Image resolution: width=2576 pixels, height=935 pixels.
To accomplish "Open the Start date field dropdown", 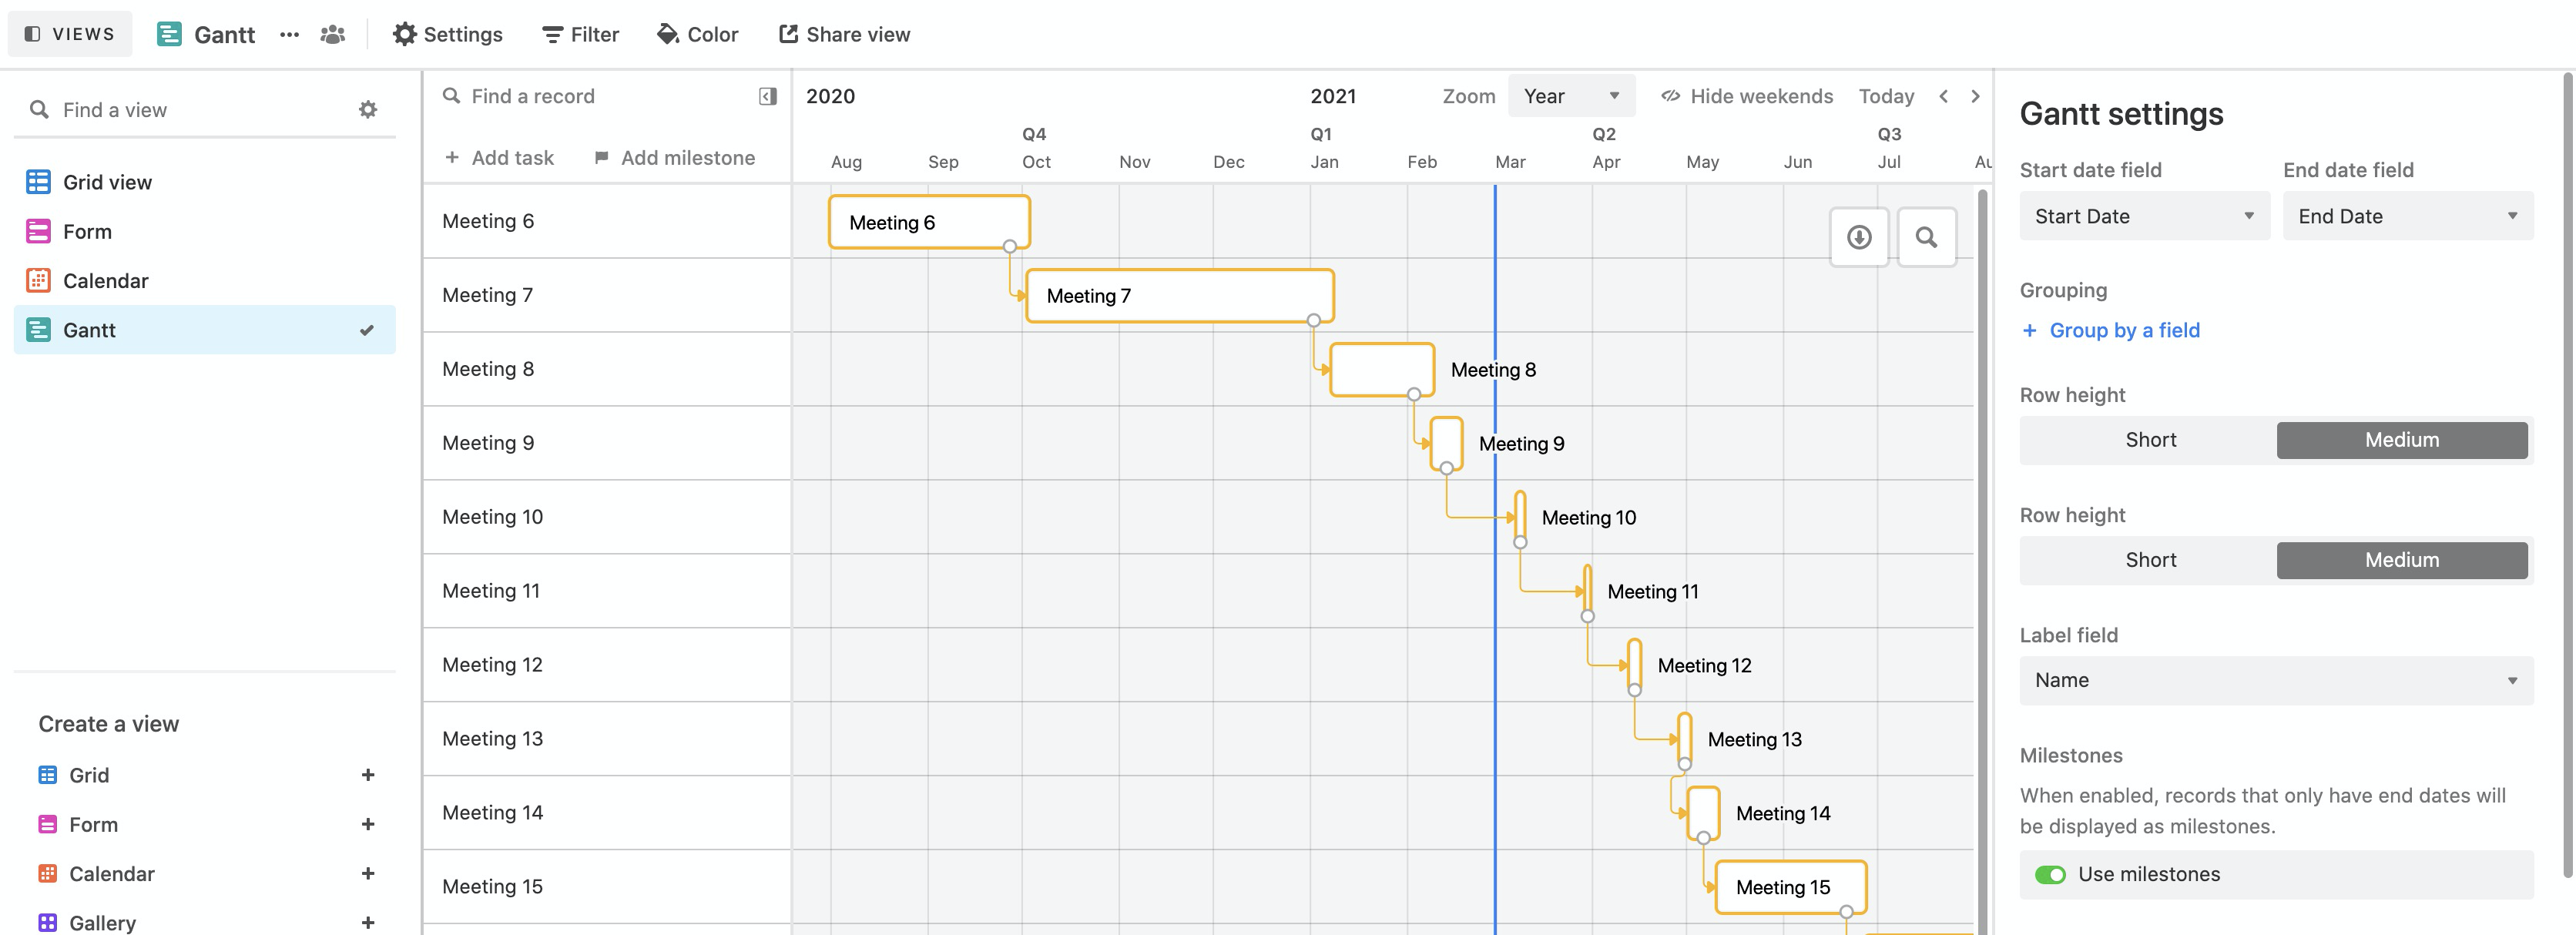I will 2144,216.
